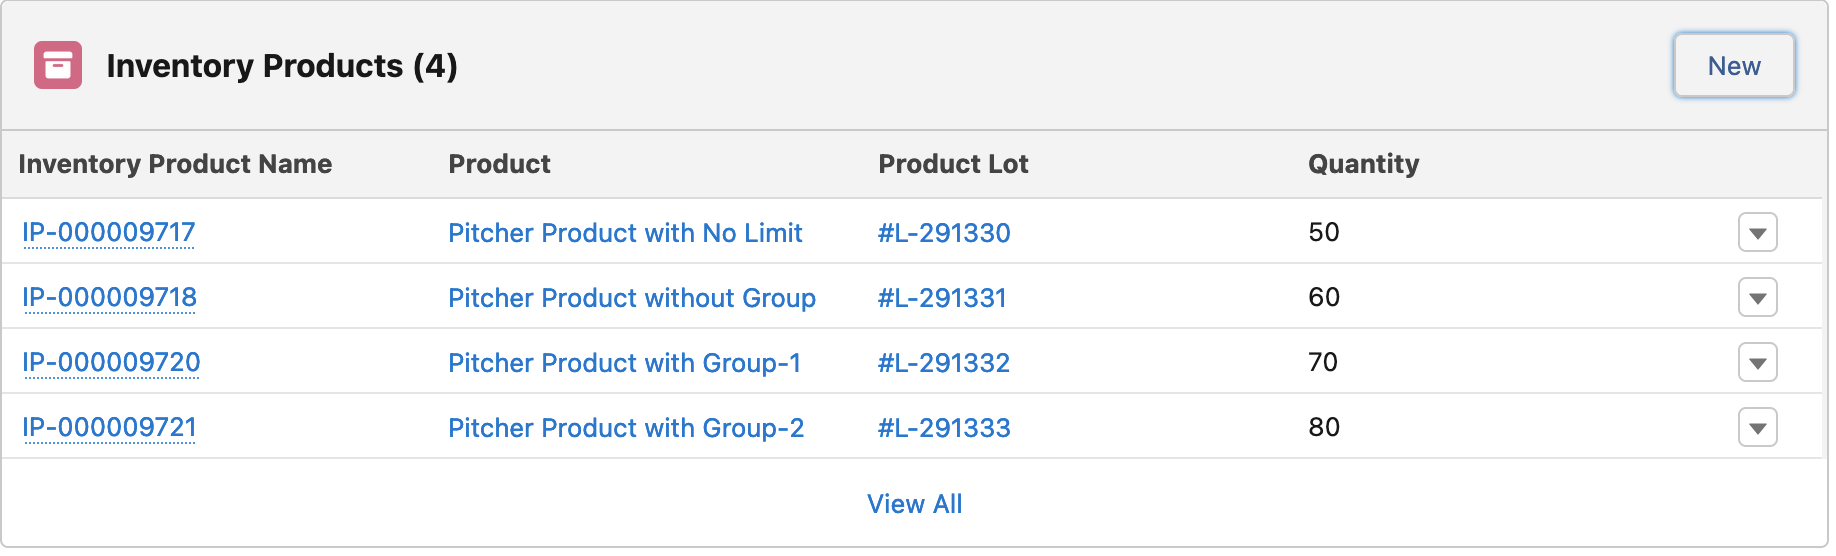Click the Inventory Products (4) heading
The width and height of the screenshot is (1836, 556).
click(x=282, y=66)
